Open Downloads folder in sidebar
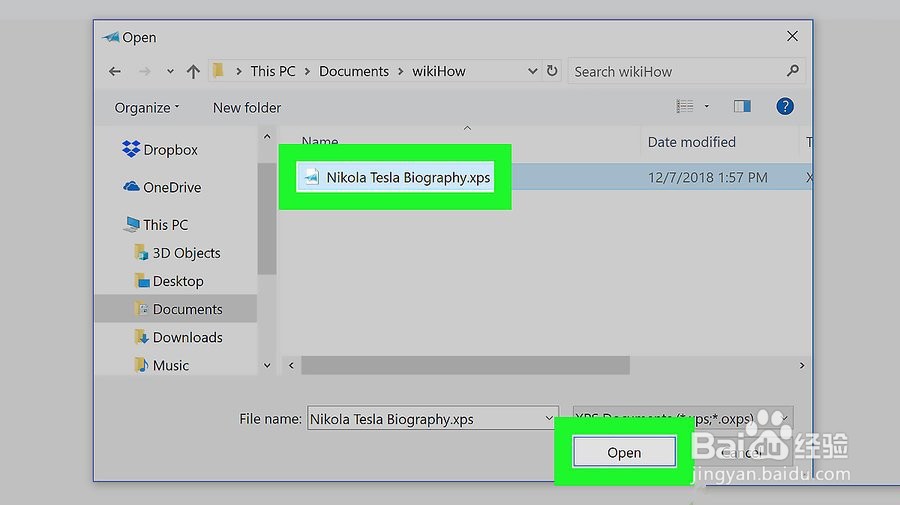900x505 pixels. pyautogui.click(x=187, y=337)
